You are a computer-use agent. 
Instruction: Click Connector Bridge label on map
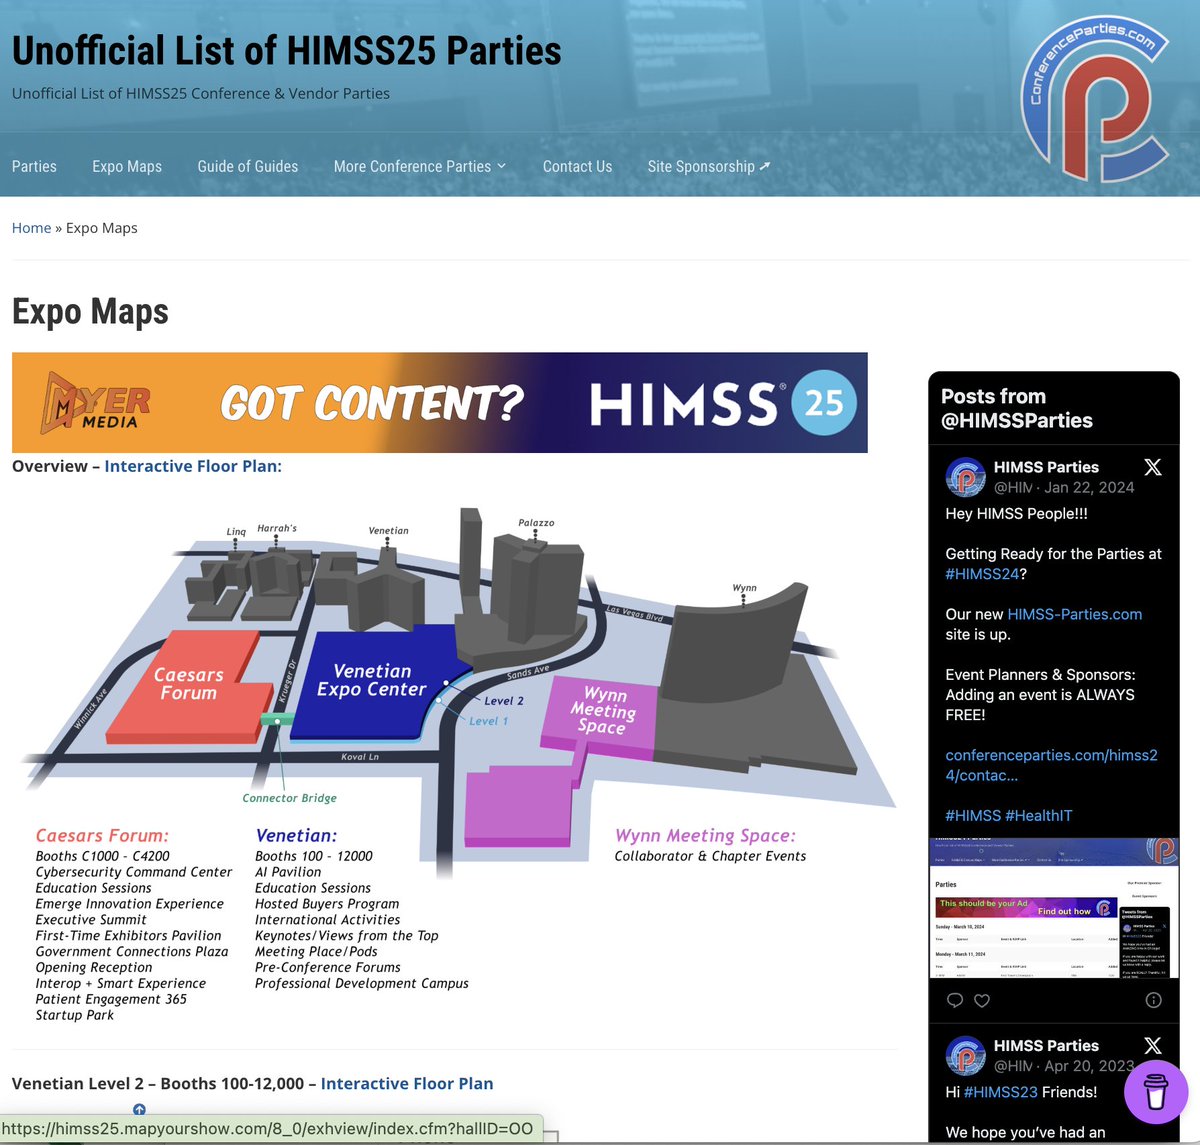pos(289,798)
